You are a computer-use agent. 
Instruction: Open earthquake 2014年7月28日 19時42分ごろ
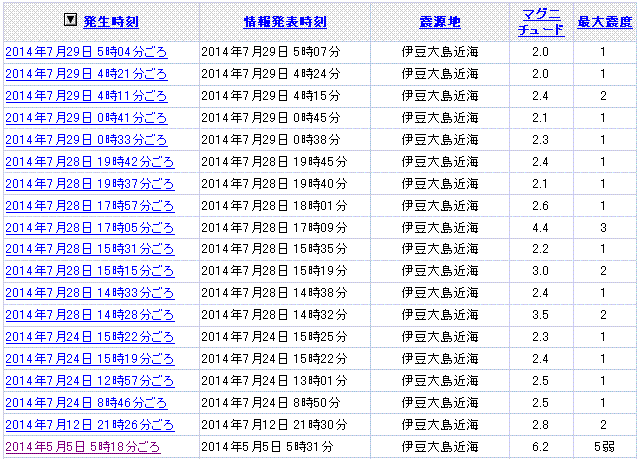[x=90, y=162]
